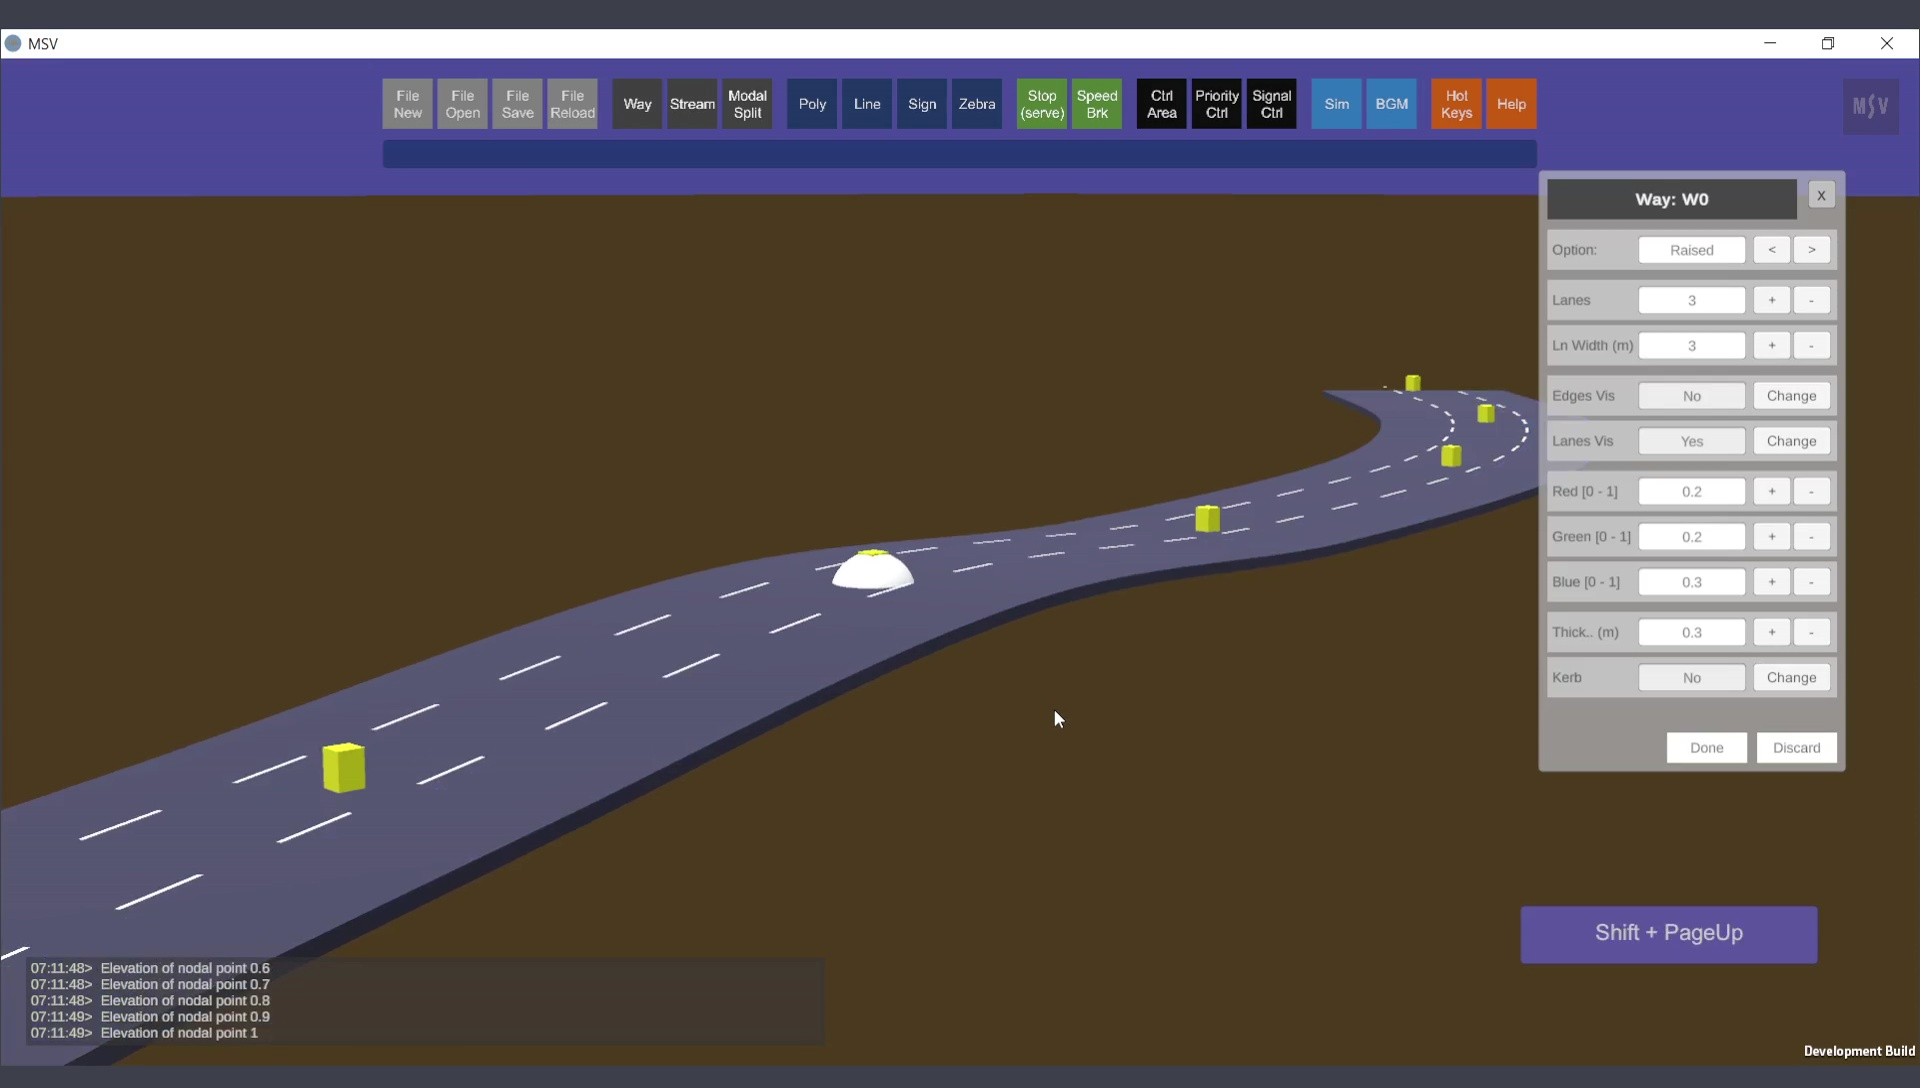This screenshot has width=1920, height=1088.
Task: Go to next Option with right arrow
Action: (x=1811, y=250)
